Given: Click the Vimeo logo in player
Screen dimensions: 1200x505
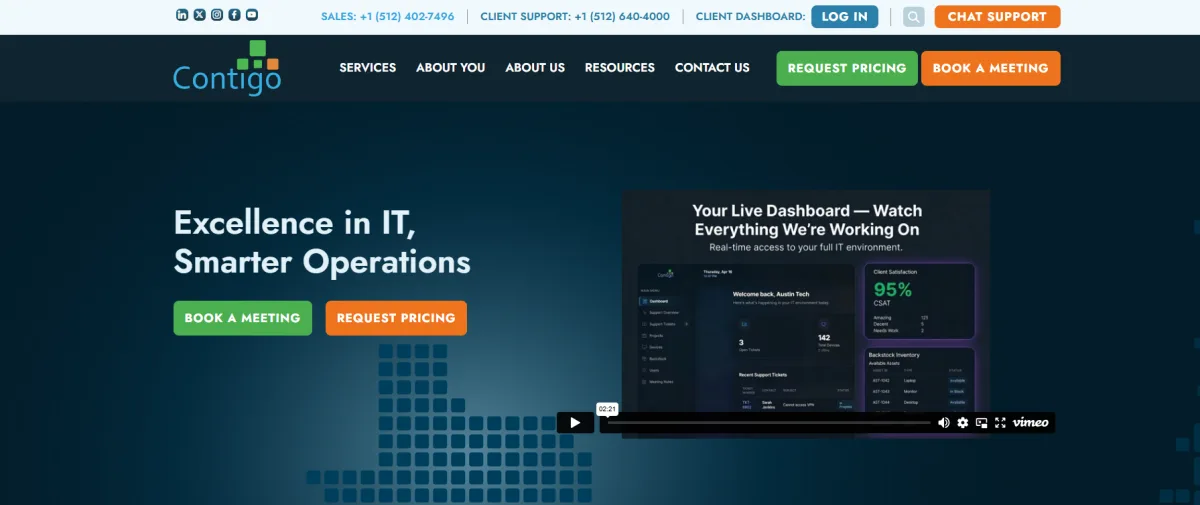Looking at the screenshot, I should pos(1030,423).
